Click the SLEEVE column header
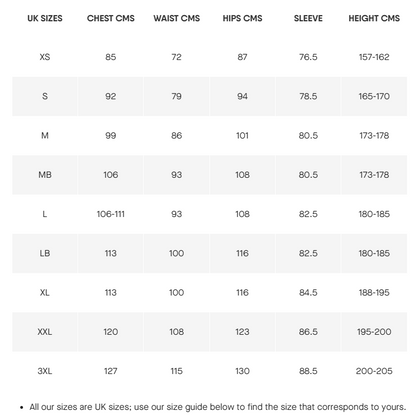The width and height of the screenshot is (416, 420). 308,18
